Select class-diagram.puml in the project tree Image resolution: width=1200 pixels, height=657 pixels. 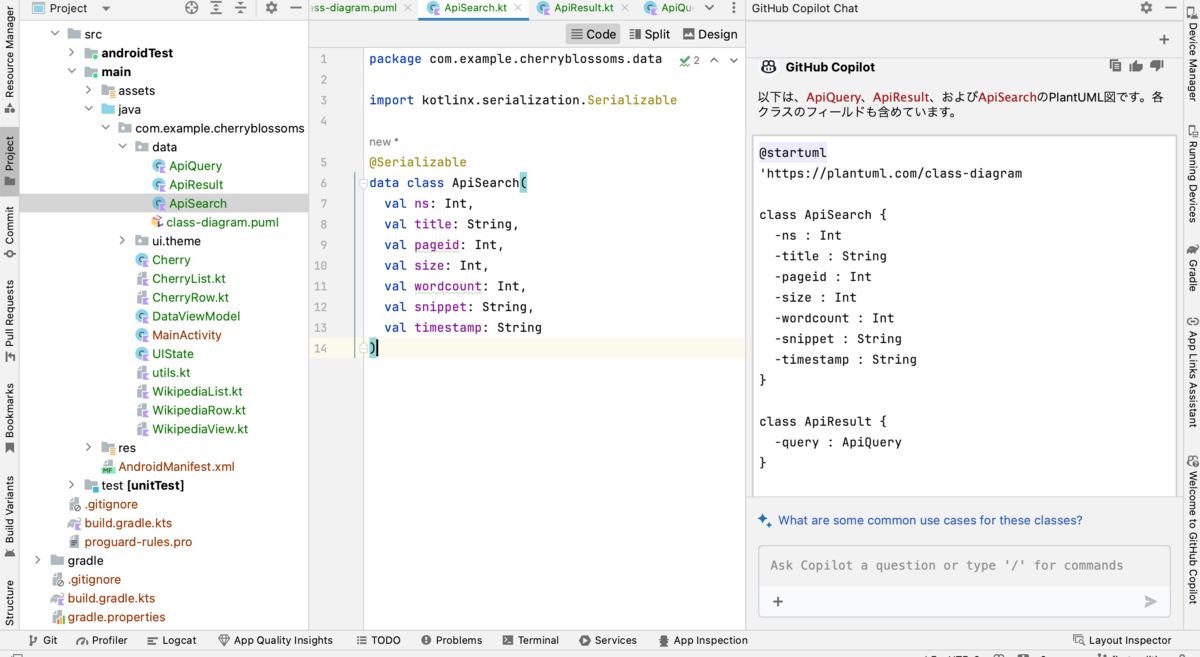222,222
